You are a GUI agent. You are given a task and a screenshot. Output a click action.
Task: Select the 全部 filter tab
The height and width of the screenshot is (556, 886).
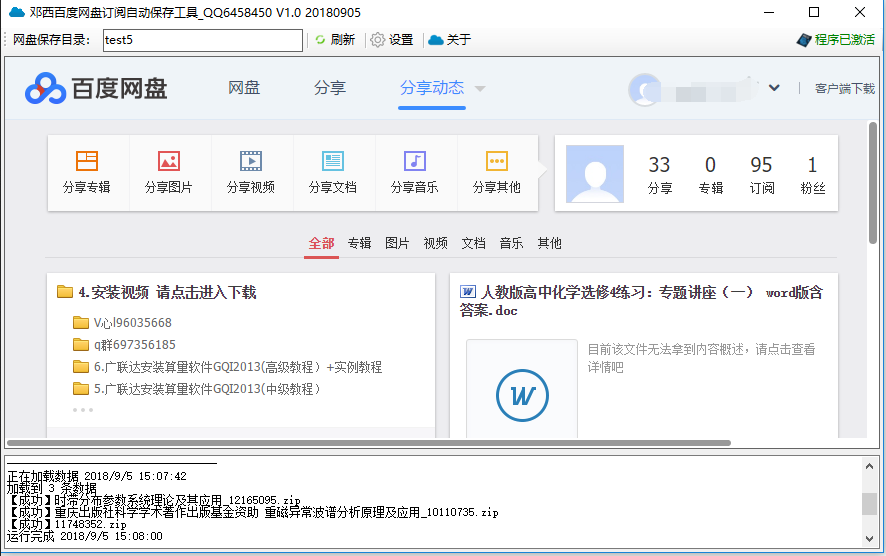coord(322,244)
